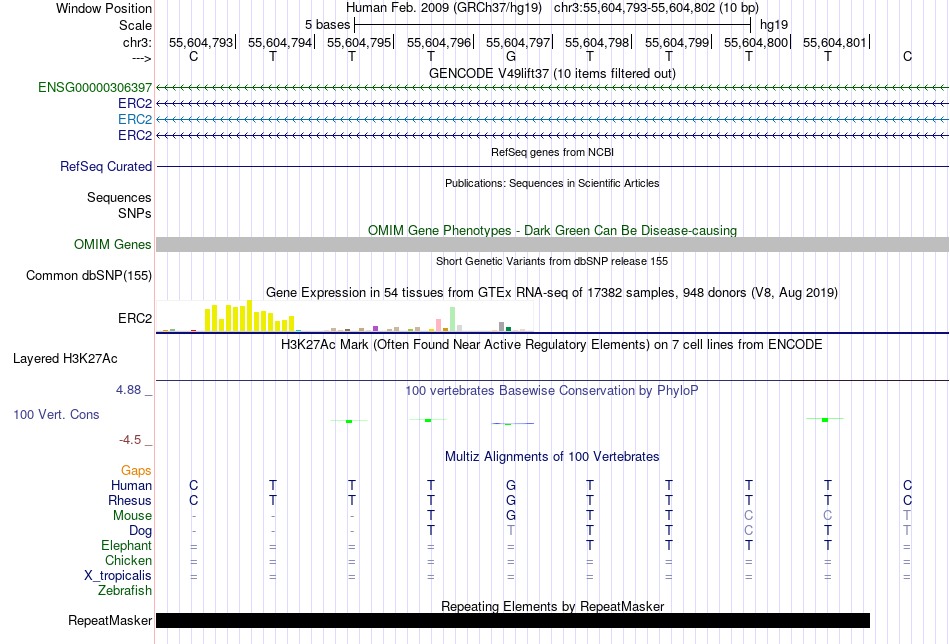Open GENCODE V49lift37 track title

click(x=552, y=73)
